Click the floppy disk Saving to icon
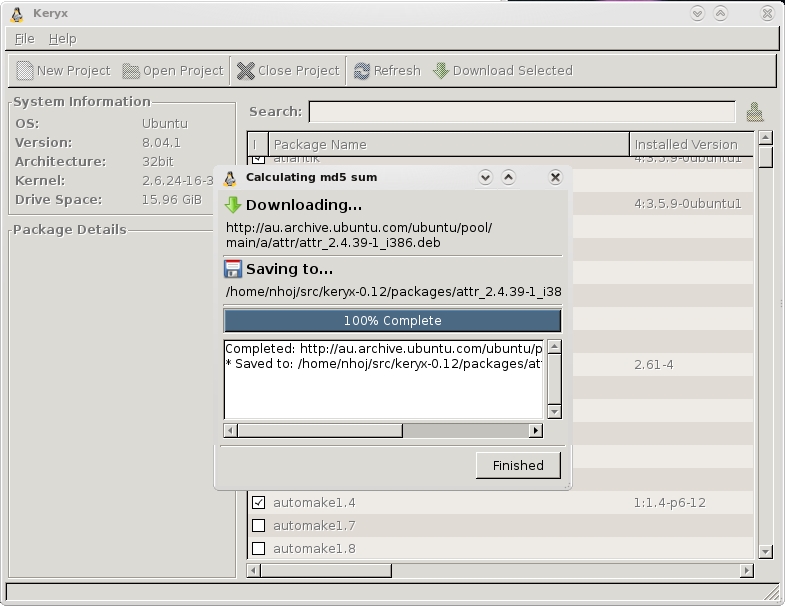 click(x=233, y=269)
